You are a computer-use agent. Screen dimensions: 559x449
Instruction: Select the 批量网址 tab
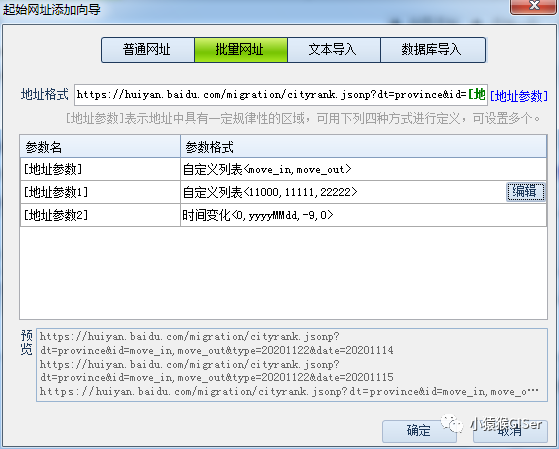241,50
